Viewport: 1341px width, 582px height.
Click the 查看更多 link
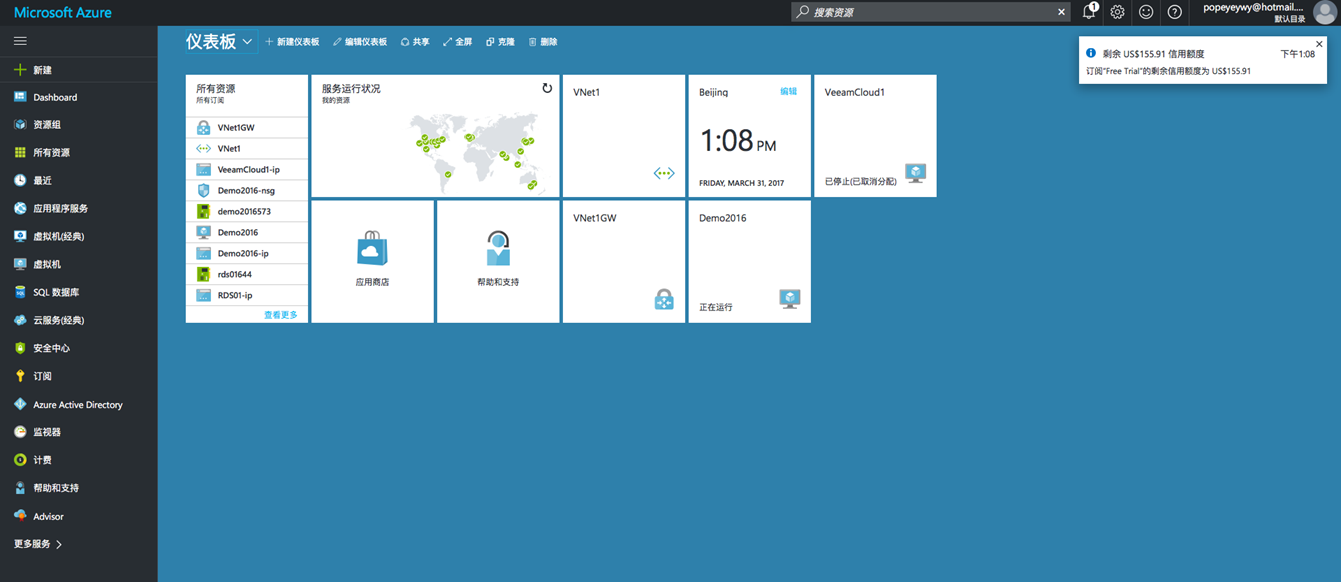(x=281, y=314)
